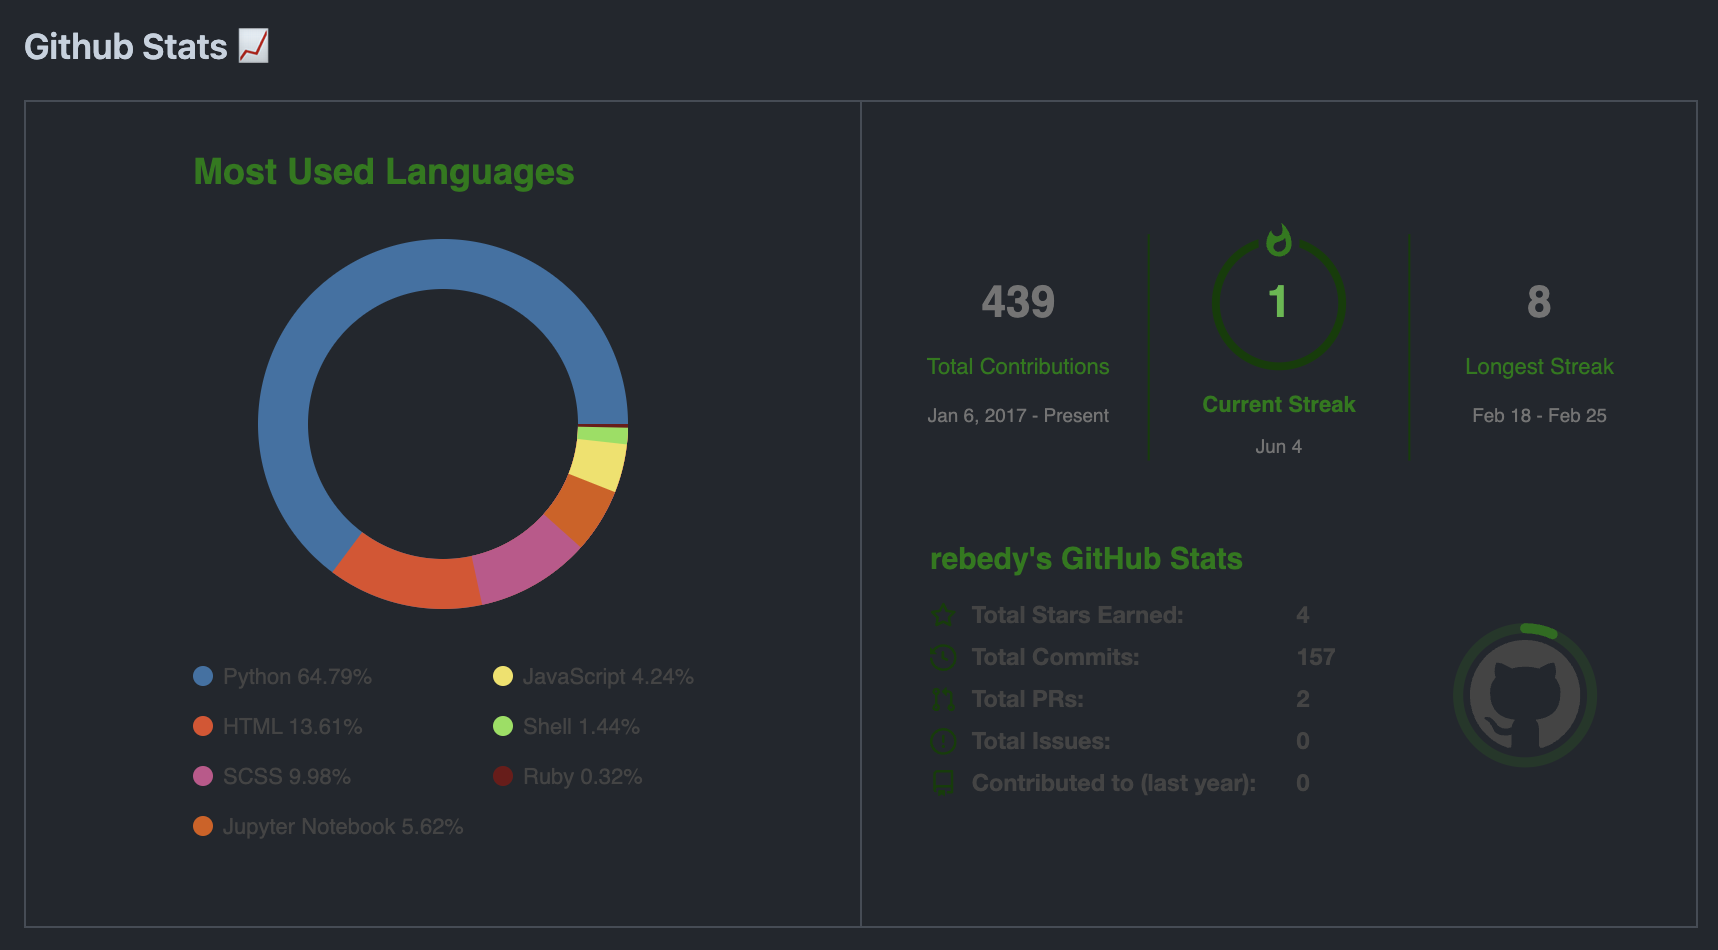Click the 'Jun 4' streak date
Screen dimensions: 1718x950
coord(1279,447)
